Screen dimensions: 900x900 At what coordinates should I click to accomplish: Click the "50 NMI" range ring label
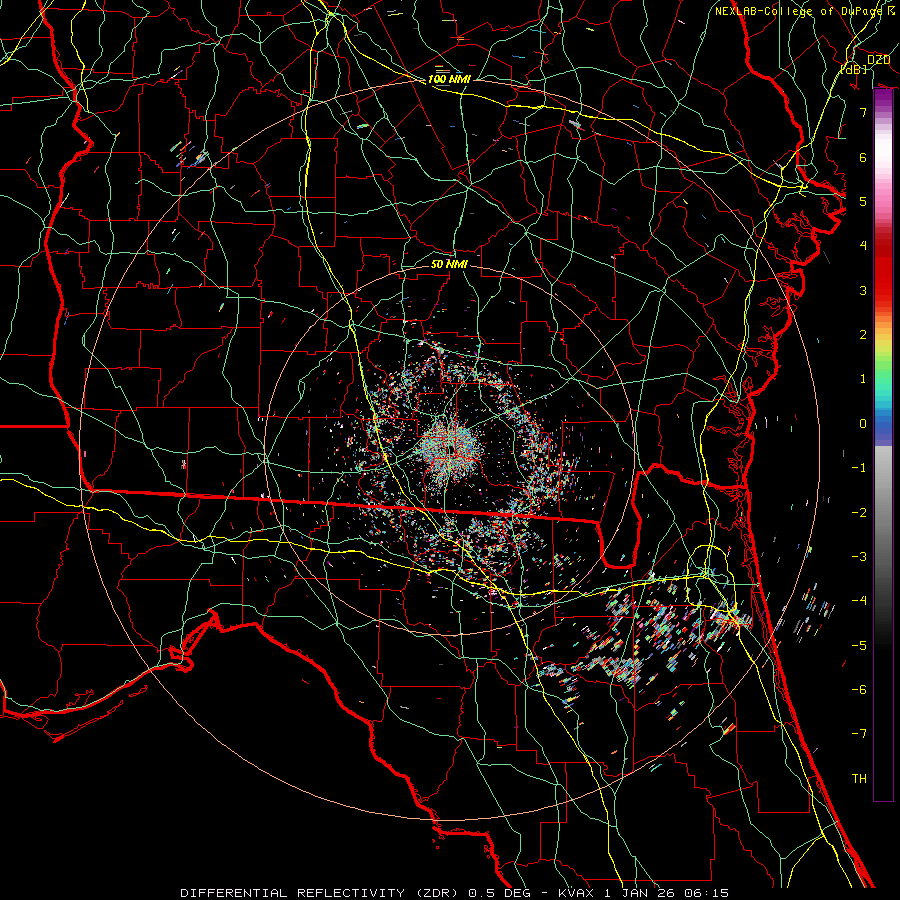tap(449, 264)
